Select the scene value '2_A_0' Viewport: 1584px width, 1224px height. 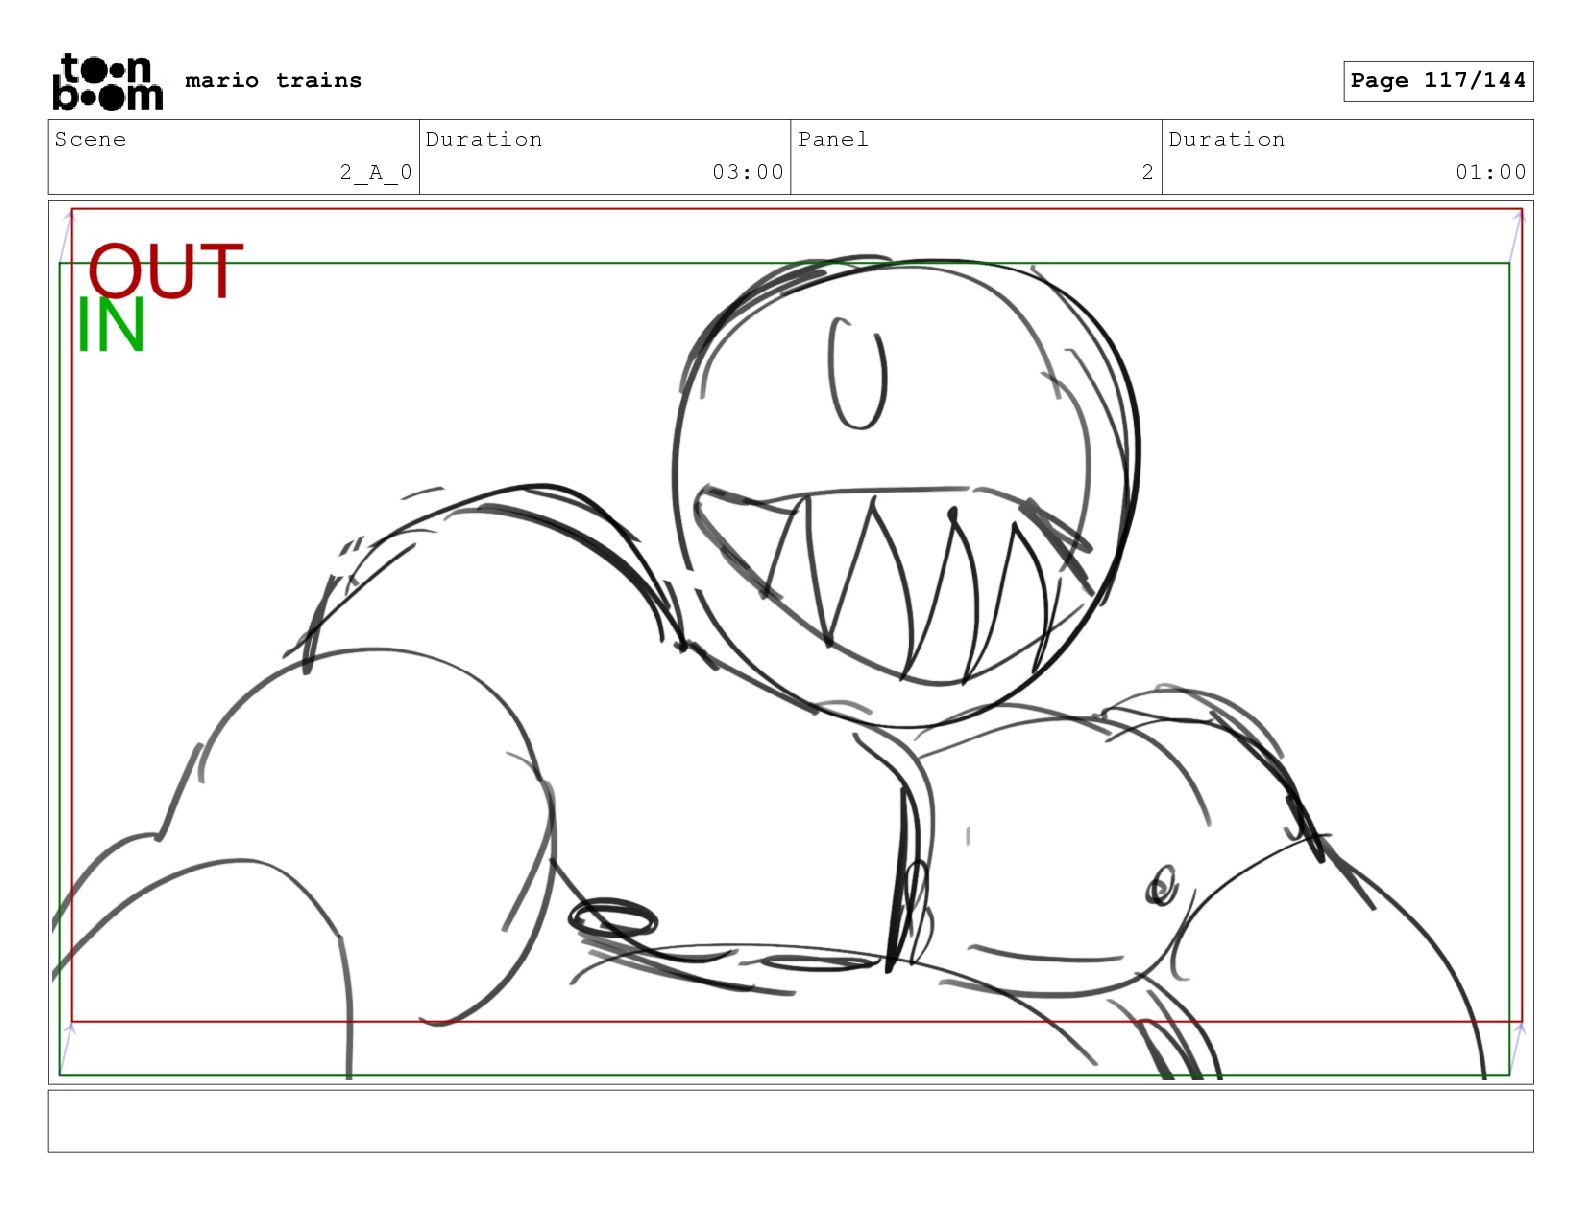[x=376, y=172]
